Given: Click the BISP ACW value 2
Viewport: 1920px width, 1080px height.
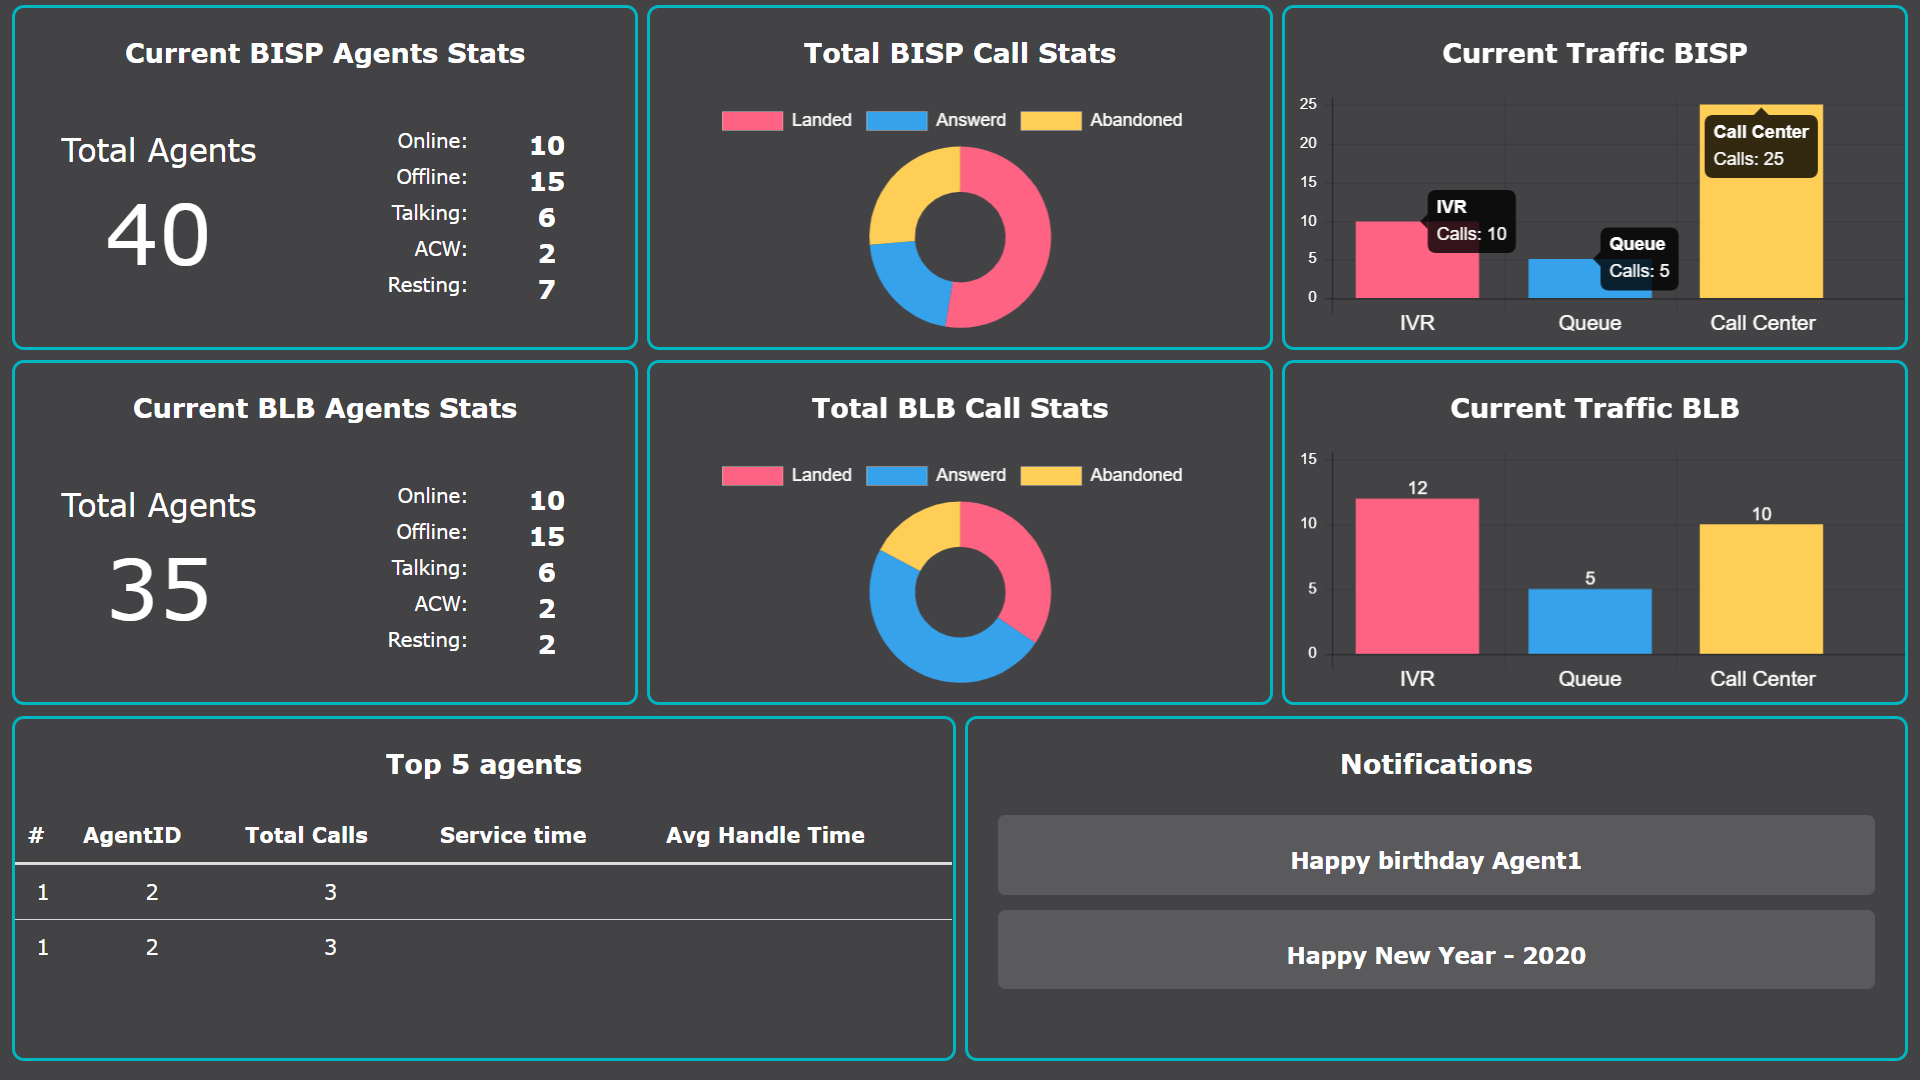Looking at the screenshot, I should coord(547,254).
